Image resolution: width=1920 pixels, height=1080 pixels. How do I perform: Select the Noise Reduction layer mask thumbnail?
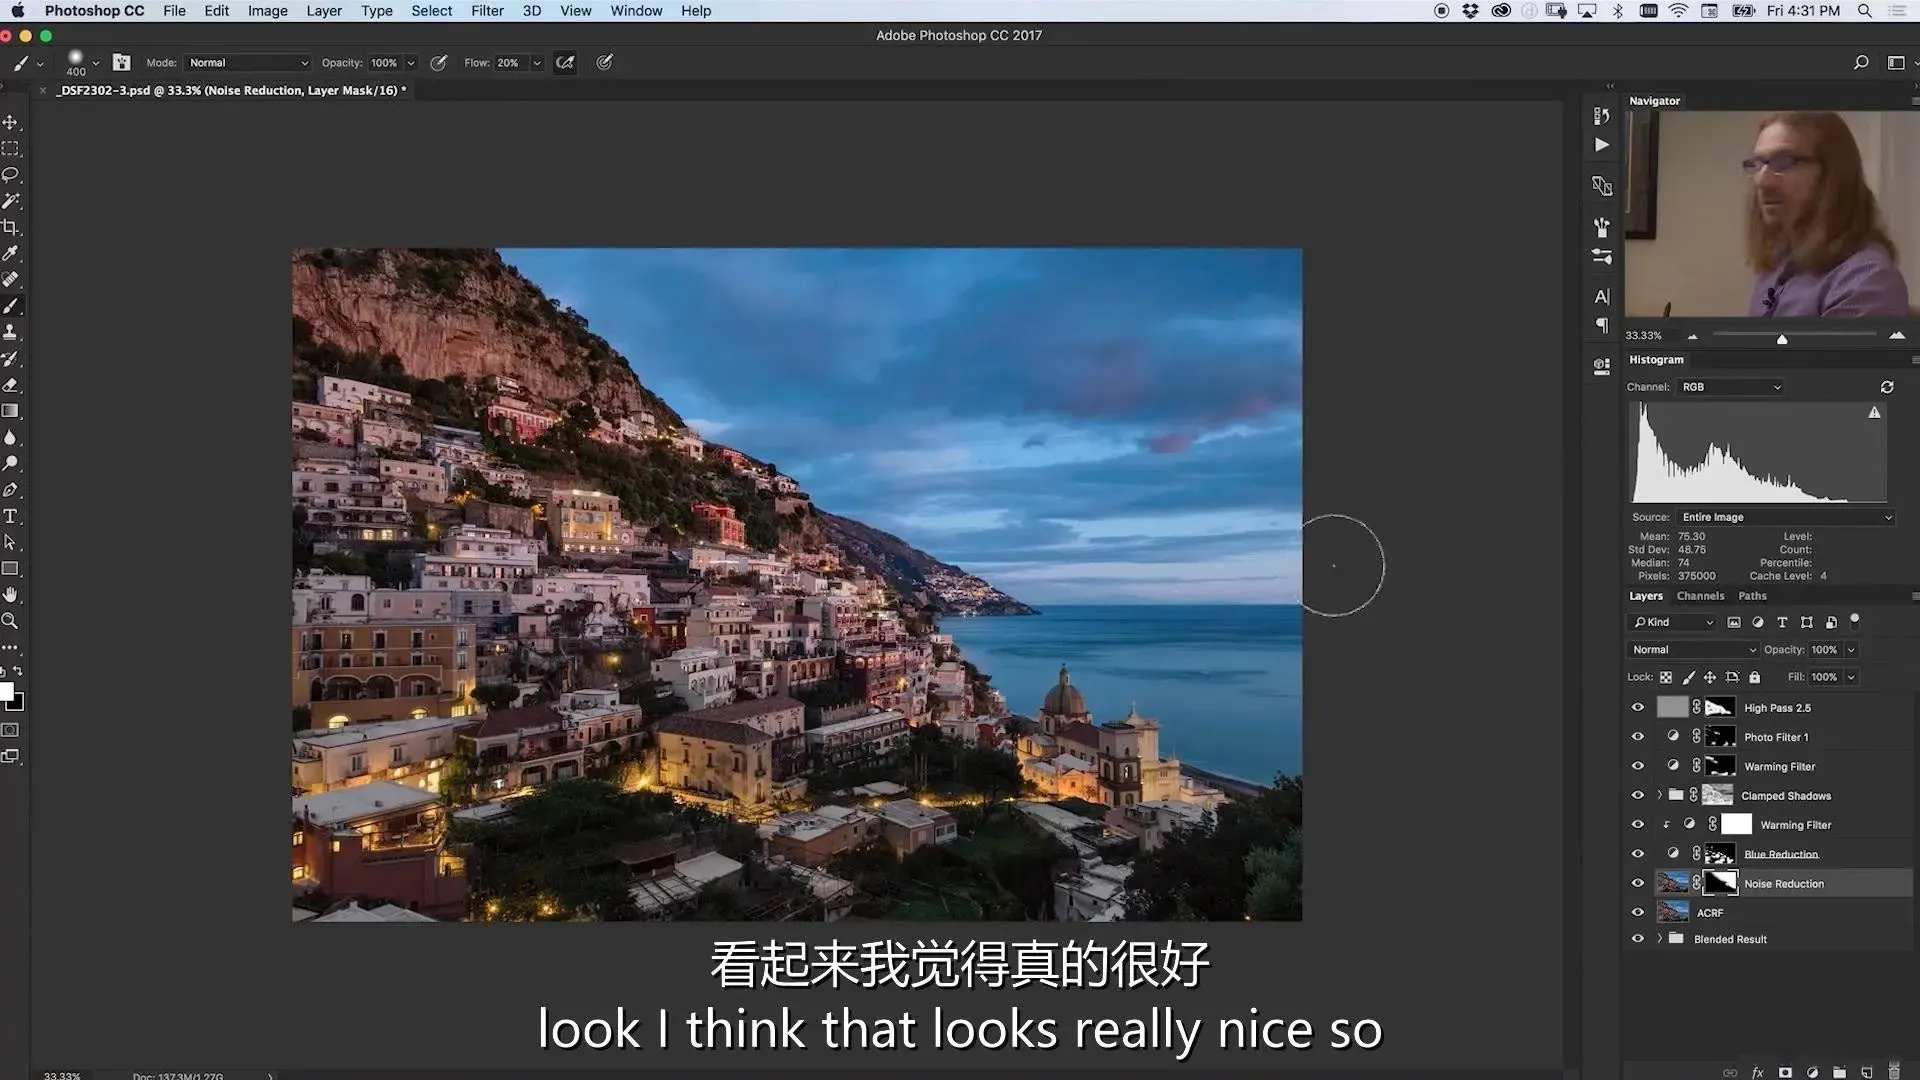coord(1720,883)
